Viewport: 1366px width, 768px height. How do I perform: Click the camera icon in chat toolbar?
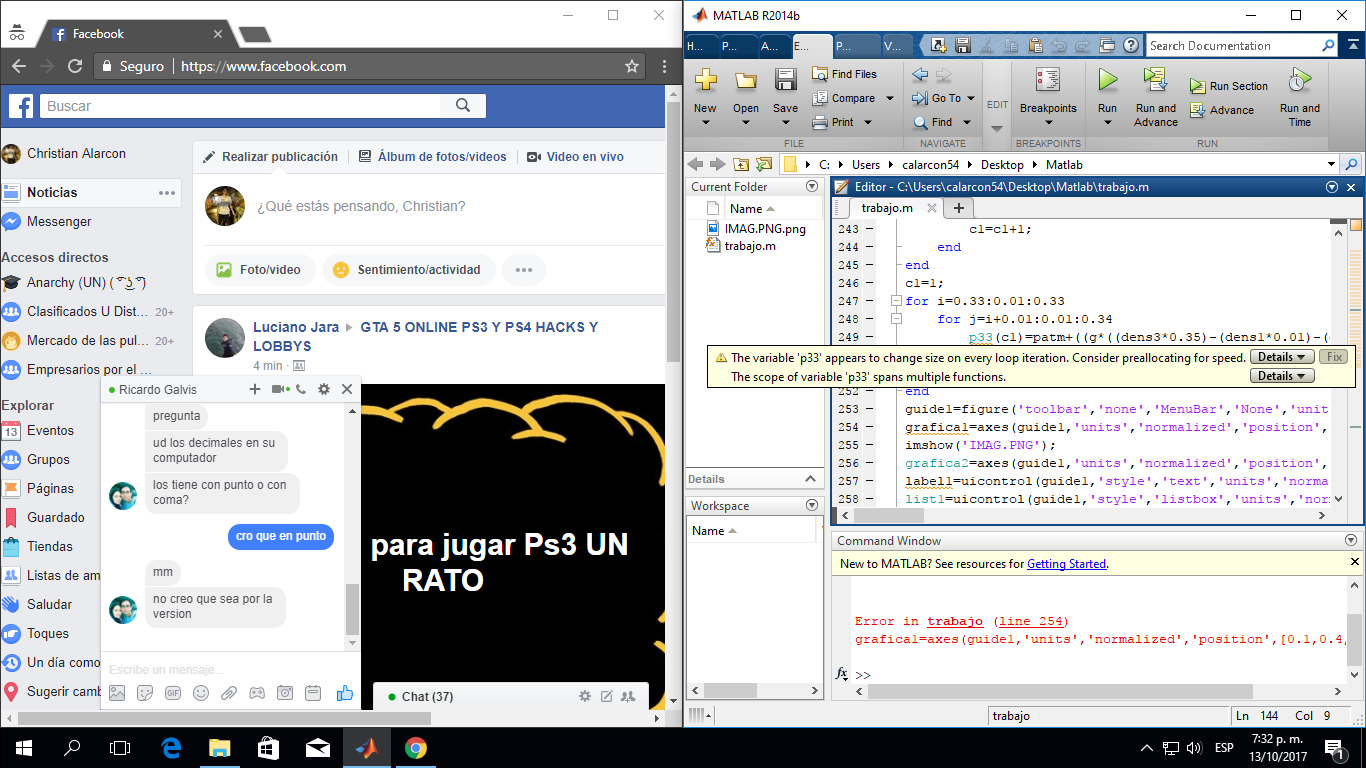coord(285,692)
